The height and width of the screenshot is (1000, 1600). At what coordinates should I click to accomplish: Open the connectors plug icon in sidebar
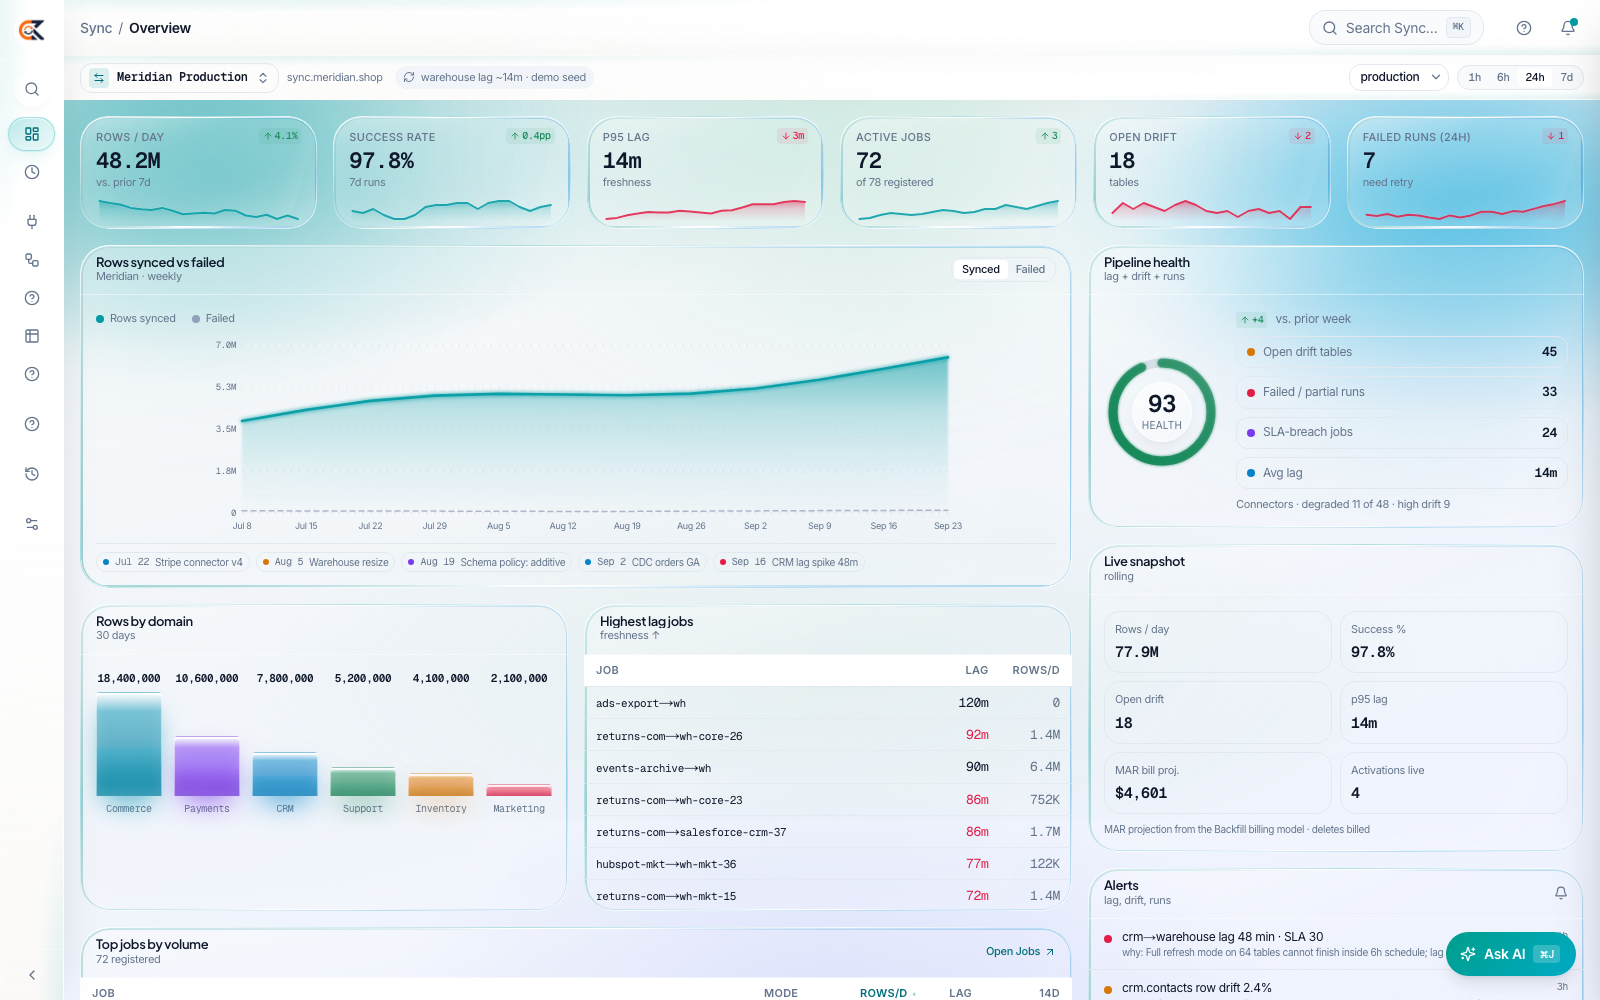click(x=32, y=222)
